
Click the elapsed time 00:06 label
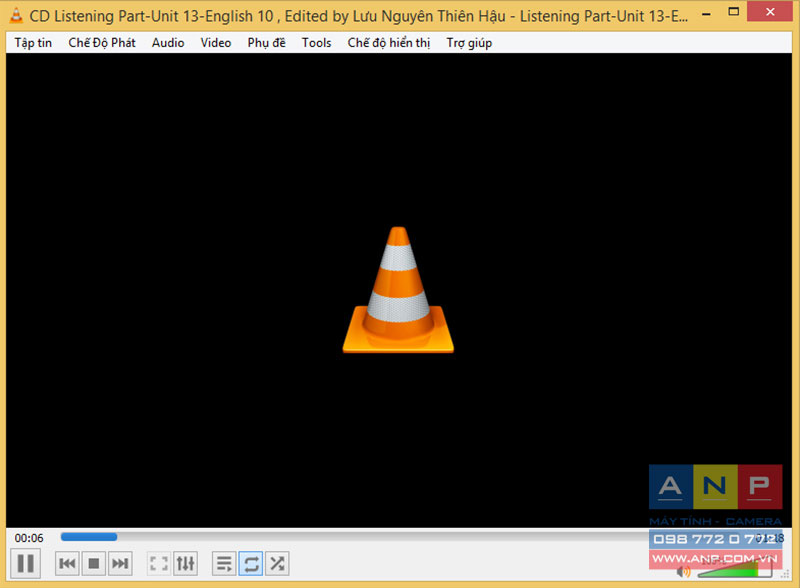tap(29, 538)
